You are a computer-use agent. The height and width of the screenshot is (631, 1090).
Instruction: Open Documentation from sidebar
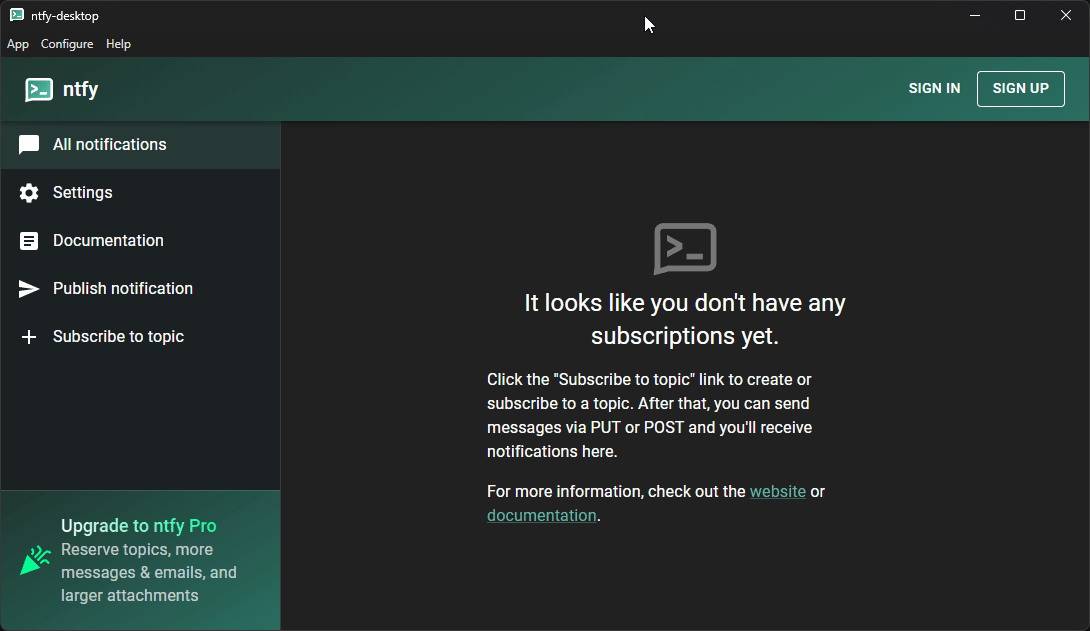coord(140,240)
